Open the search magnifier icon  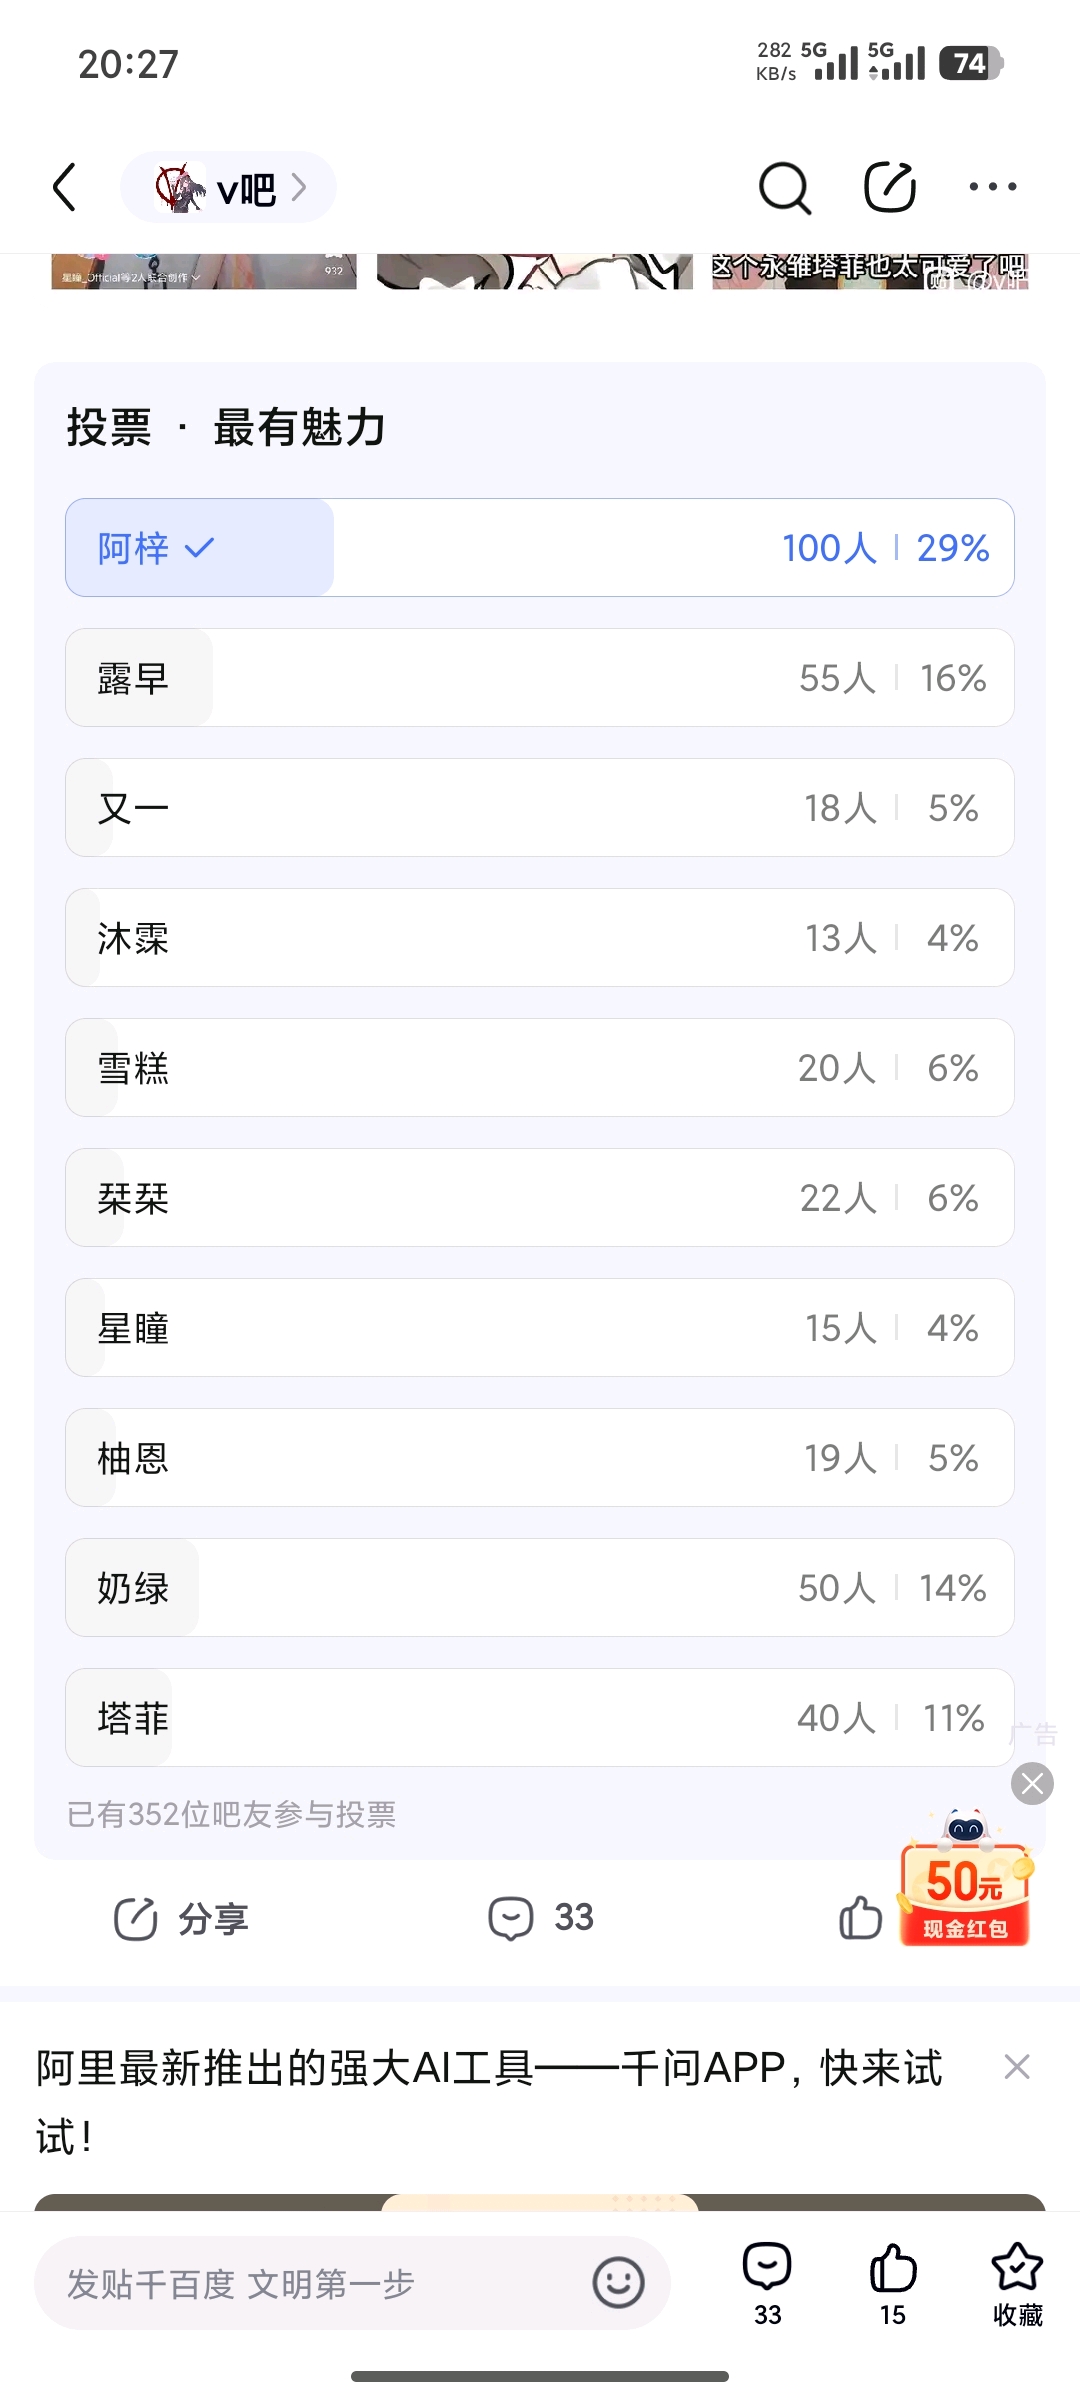(784, 187)
